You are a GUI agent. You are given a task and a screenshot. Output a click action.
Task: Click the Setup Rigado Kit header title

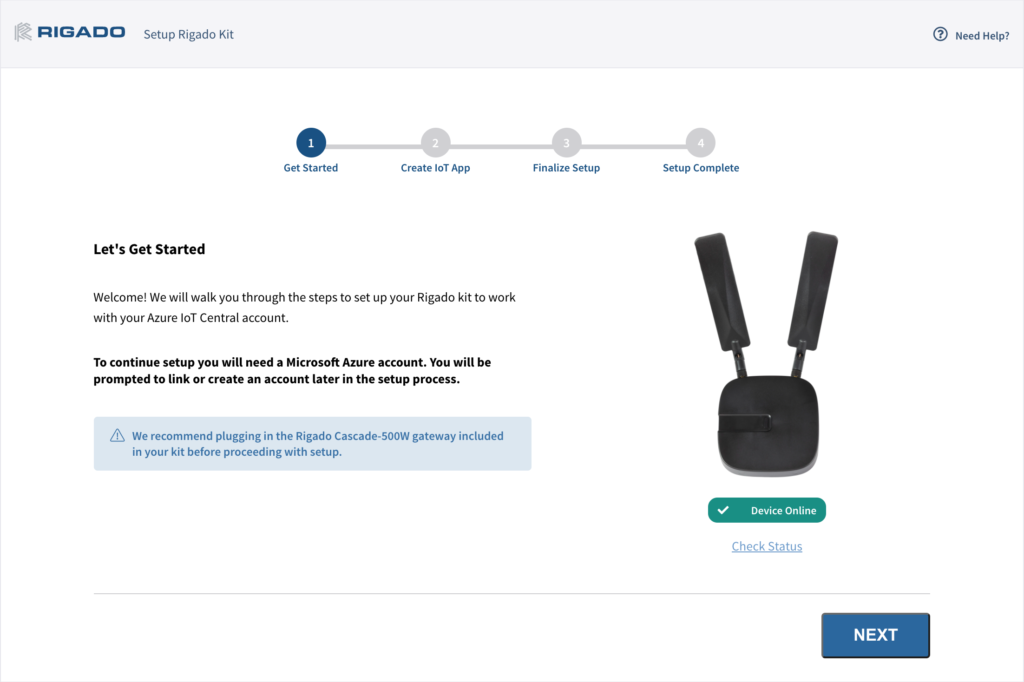coord(188,35)
